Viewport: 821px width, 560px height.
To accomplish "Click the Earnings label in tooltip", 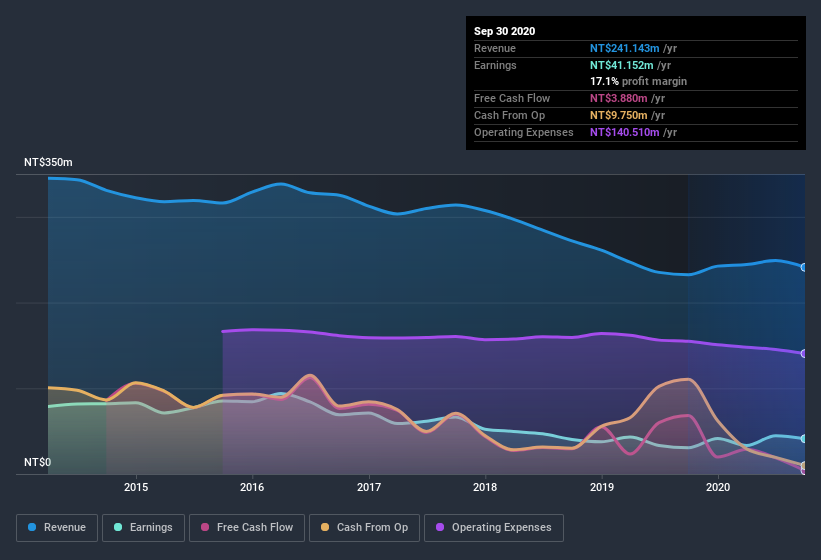I will [x=495, y=65].
